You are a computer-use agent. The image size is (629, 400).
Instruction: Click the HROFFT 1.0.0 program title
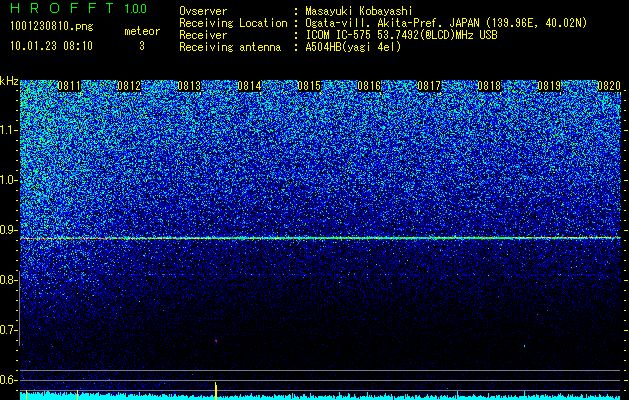[x=79, y=8]
